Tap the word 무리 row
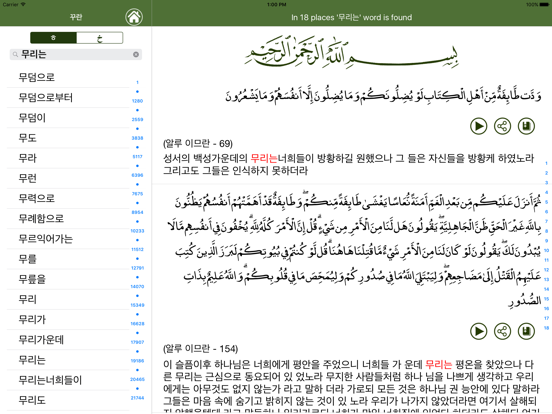552x414 pixels. coord(68,299)
